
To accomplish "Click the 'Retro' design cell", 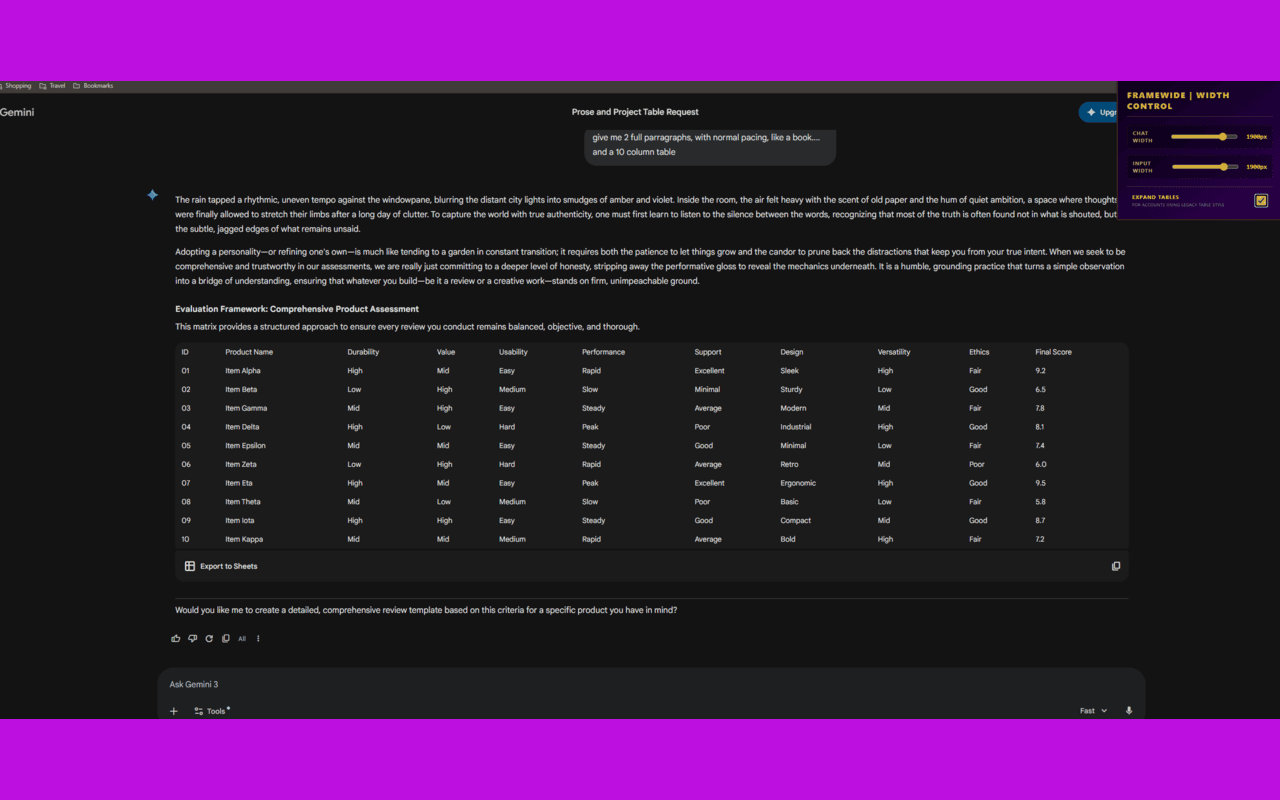I will pos(790,464).
